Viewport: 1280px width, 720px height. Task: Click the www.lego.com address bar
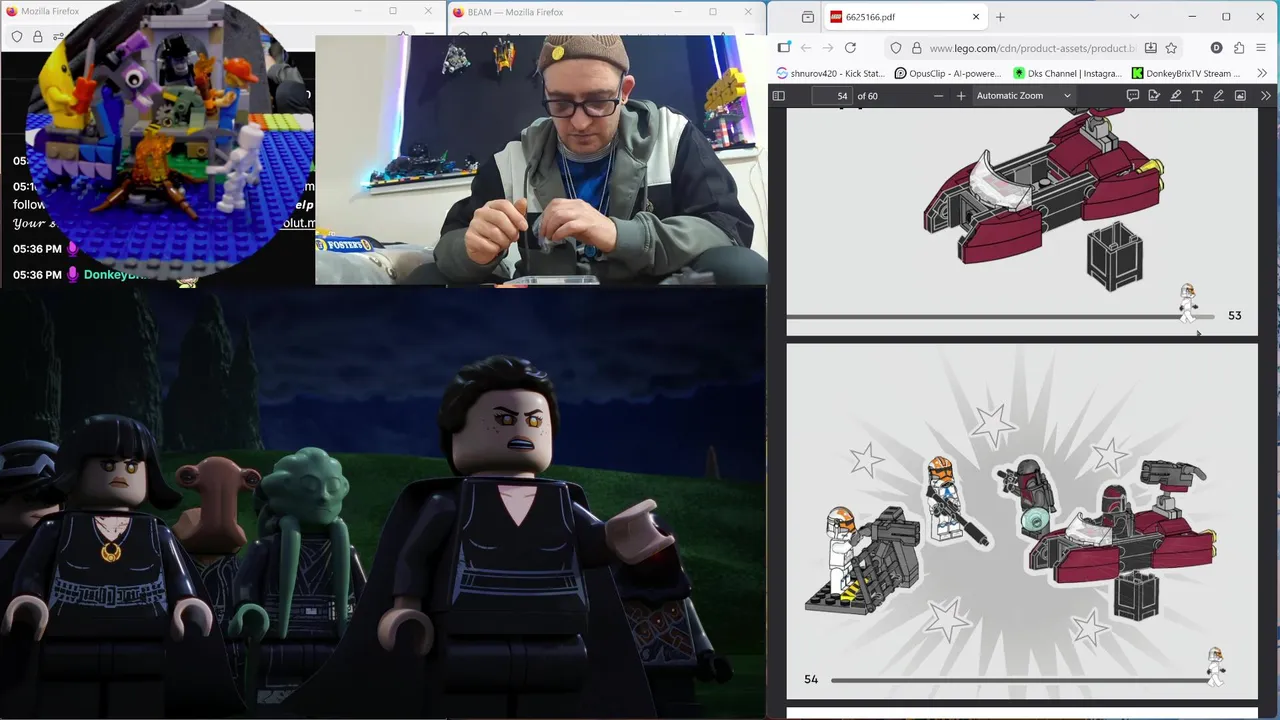[1032, 48]
